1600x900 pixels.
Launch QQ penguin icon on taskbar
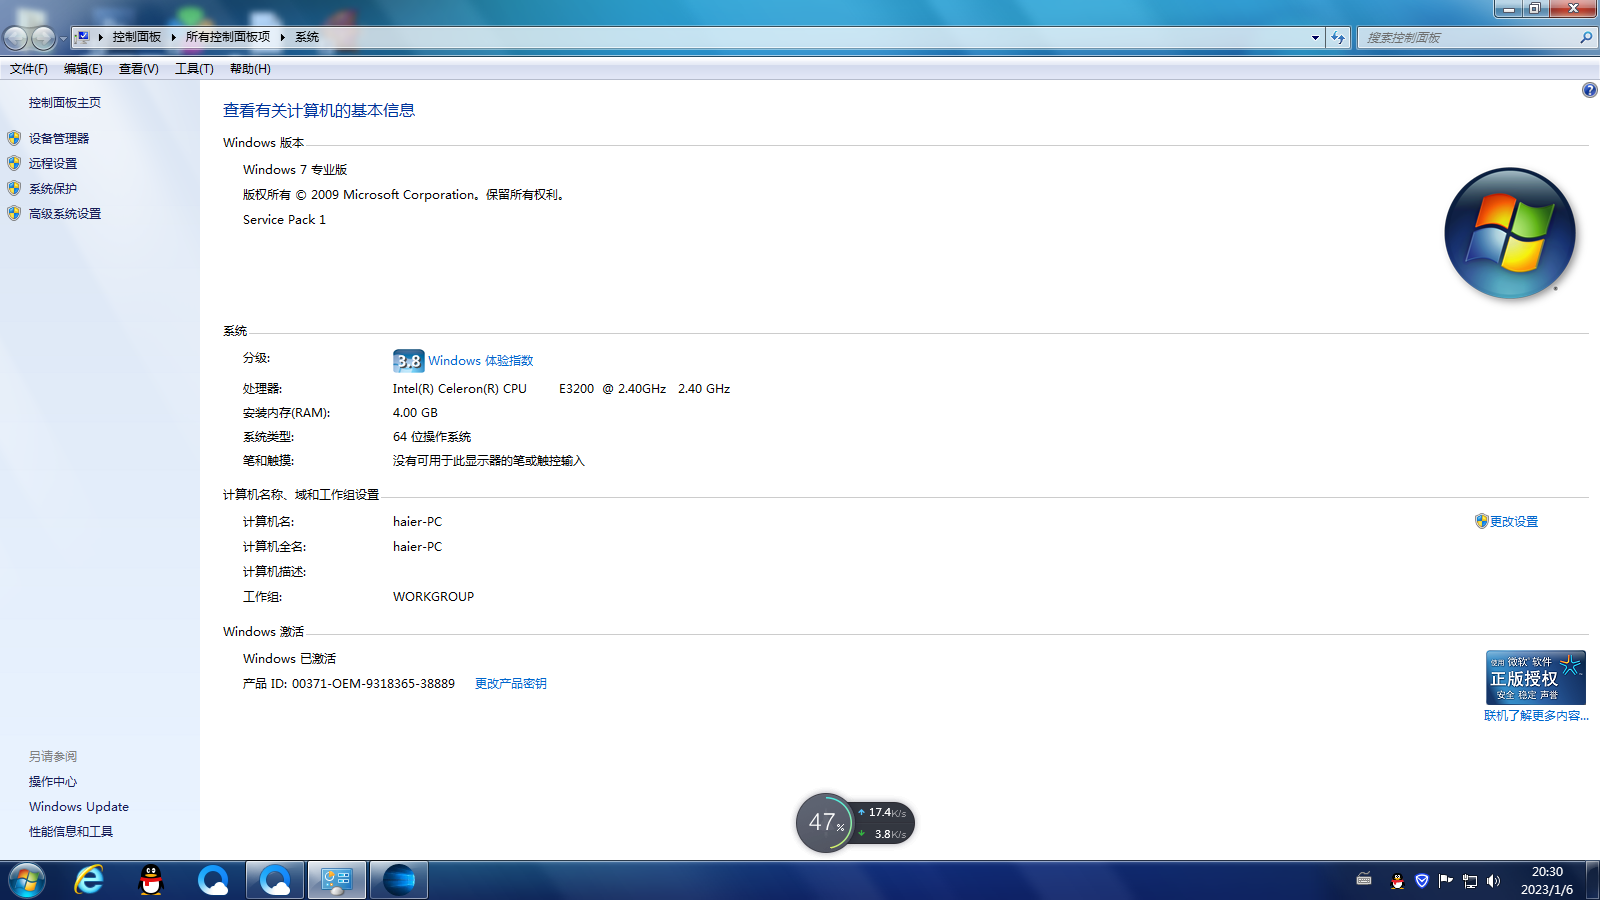(x=151, y=880)
